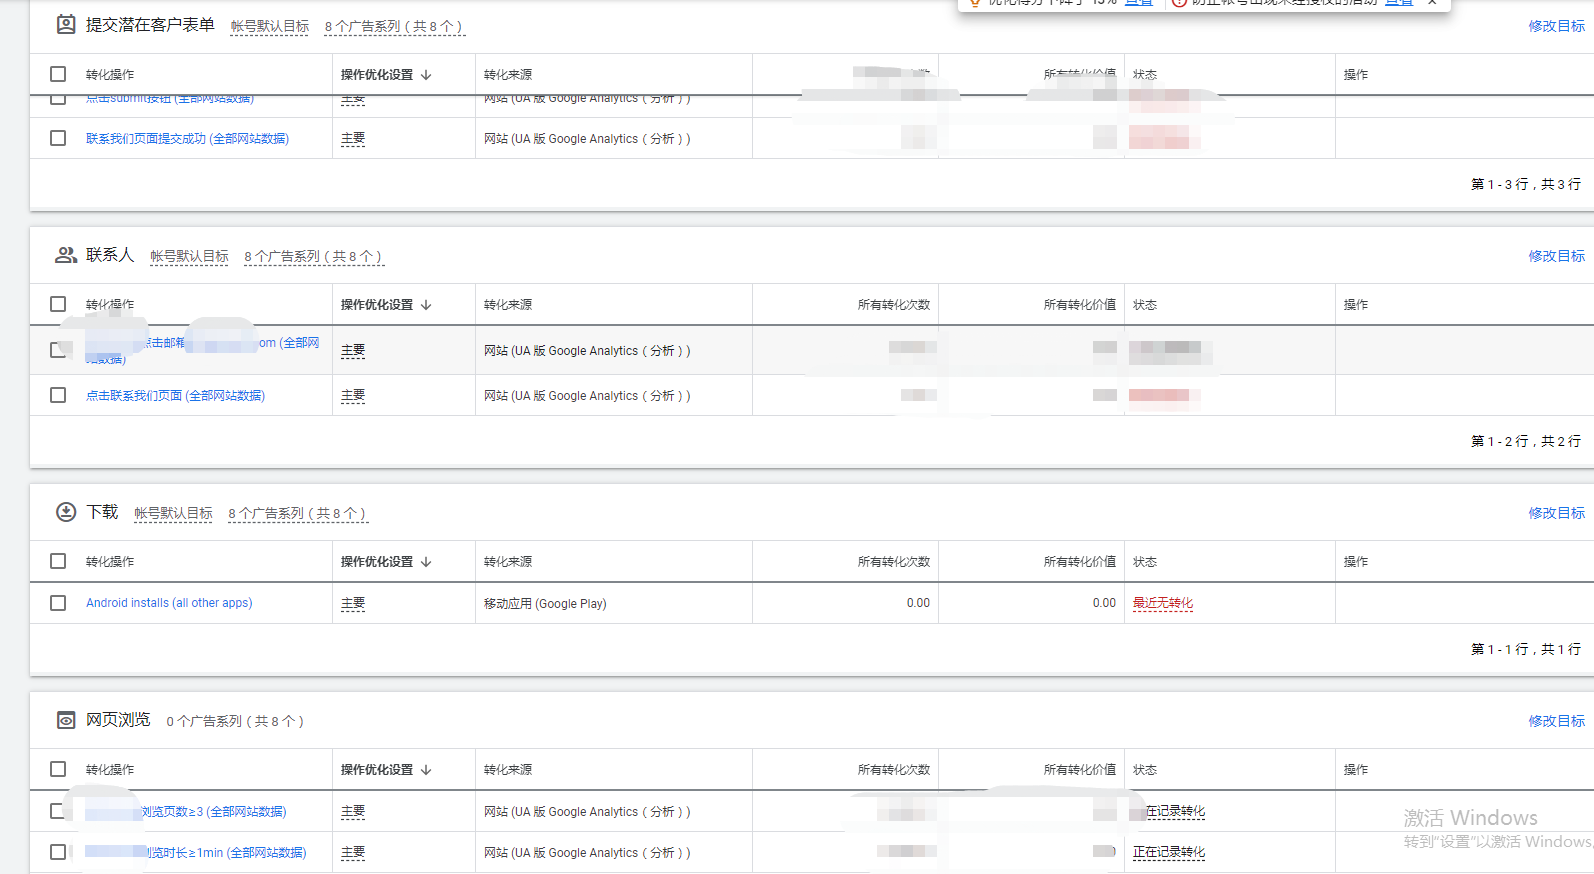Sort 联系人 table by 所有转化次数 column
The height and width of the screenshot is (874, 1594).
point(894,305)
